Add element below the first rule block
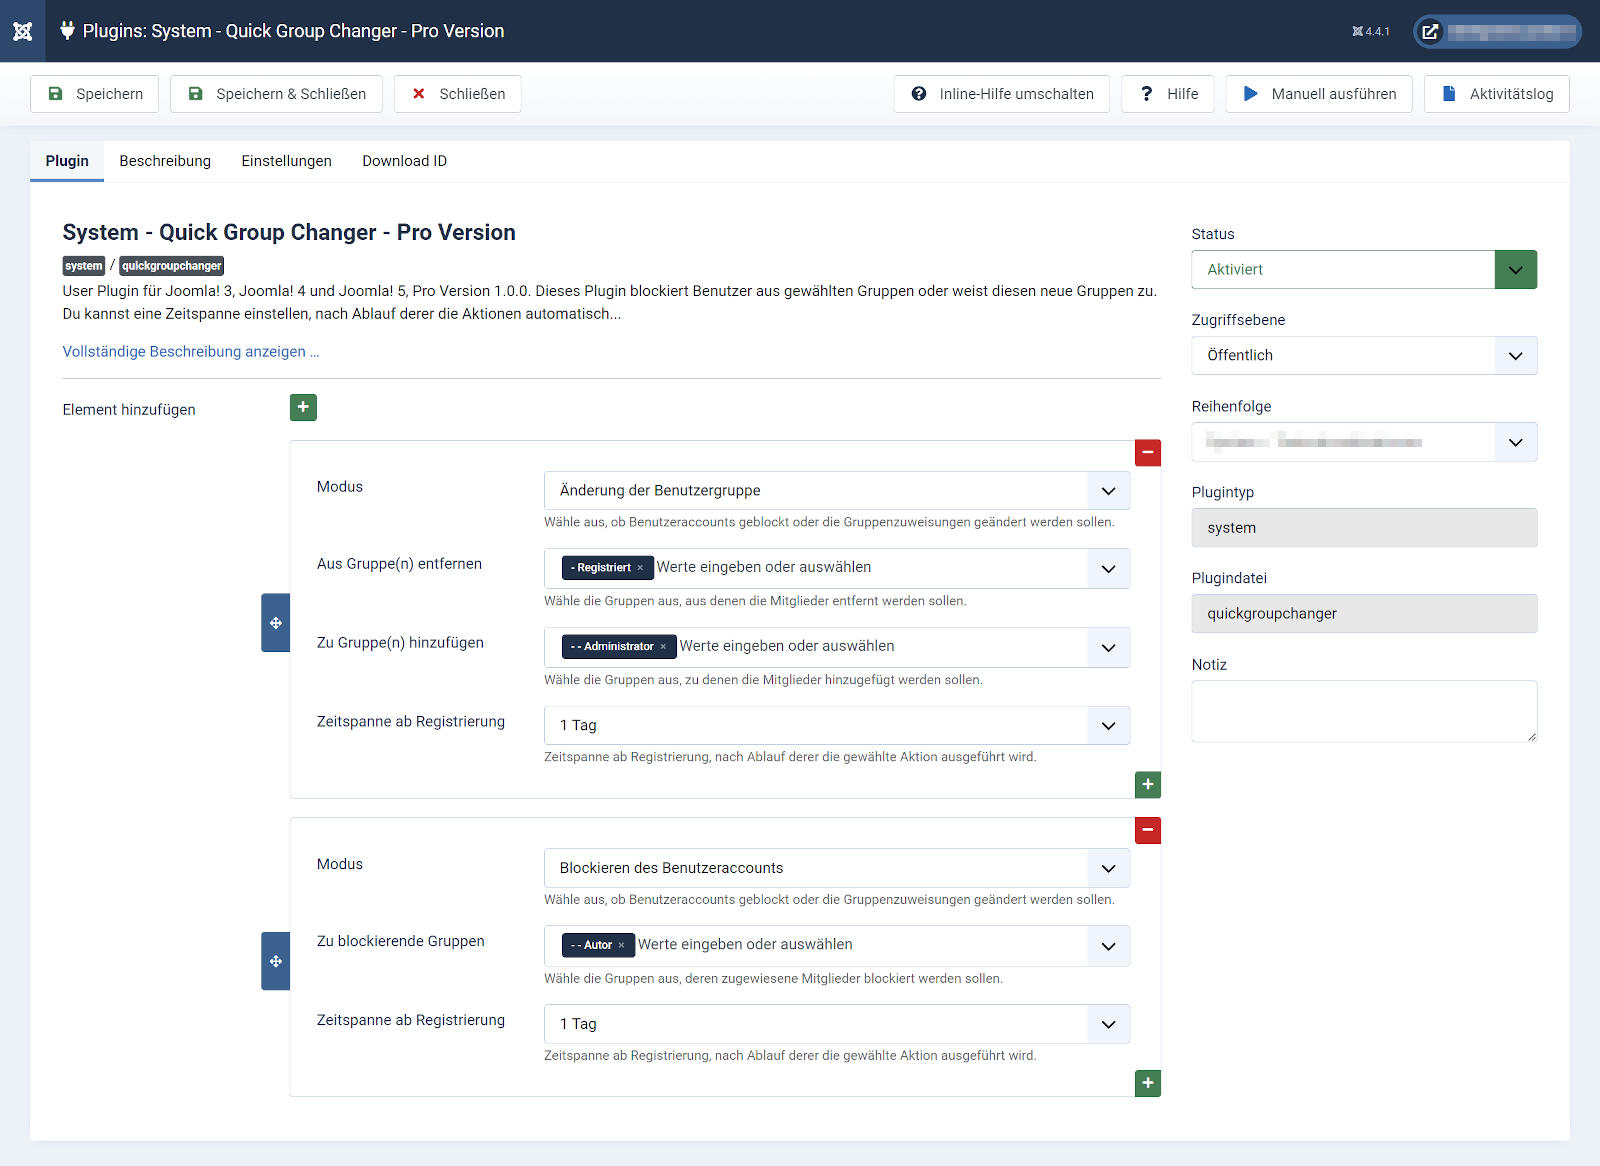This screenshot has width=1600, height=1166. [x=1147, y=785]
